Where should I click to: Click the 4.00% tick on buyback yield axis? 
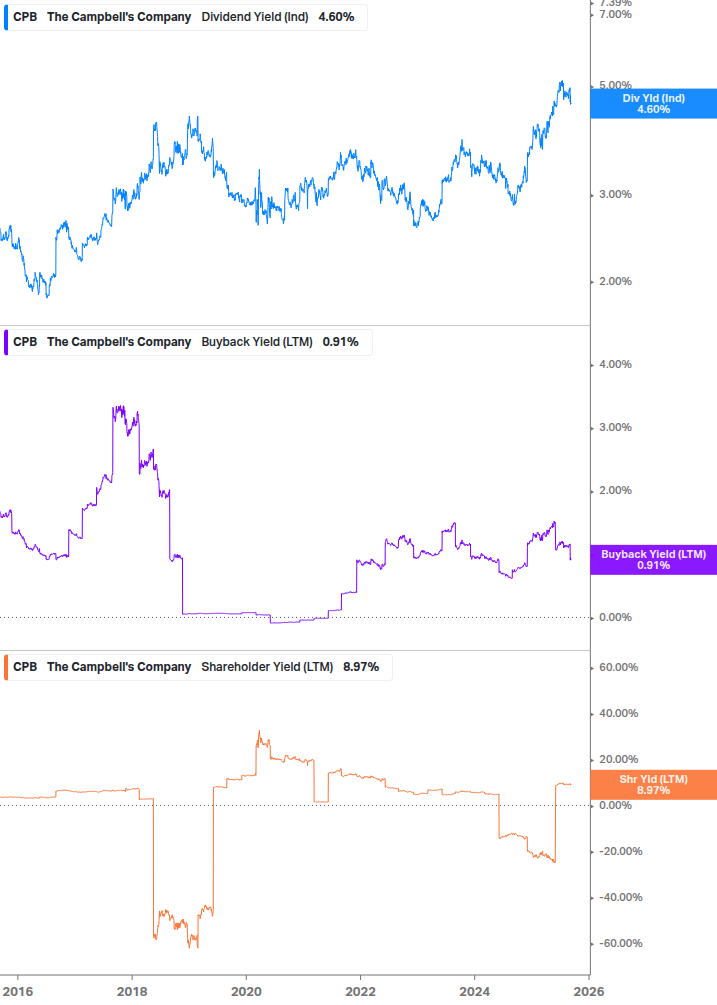[x=615, y=364]
